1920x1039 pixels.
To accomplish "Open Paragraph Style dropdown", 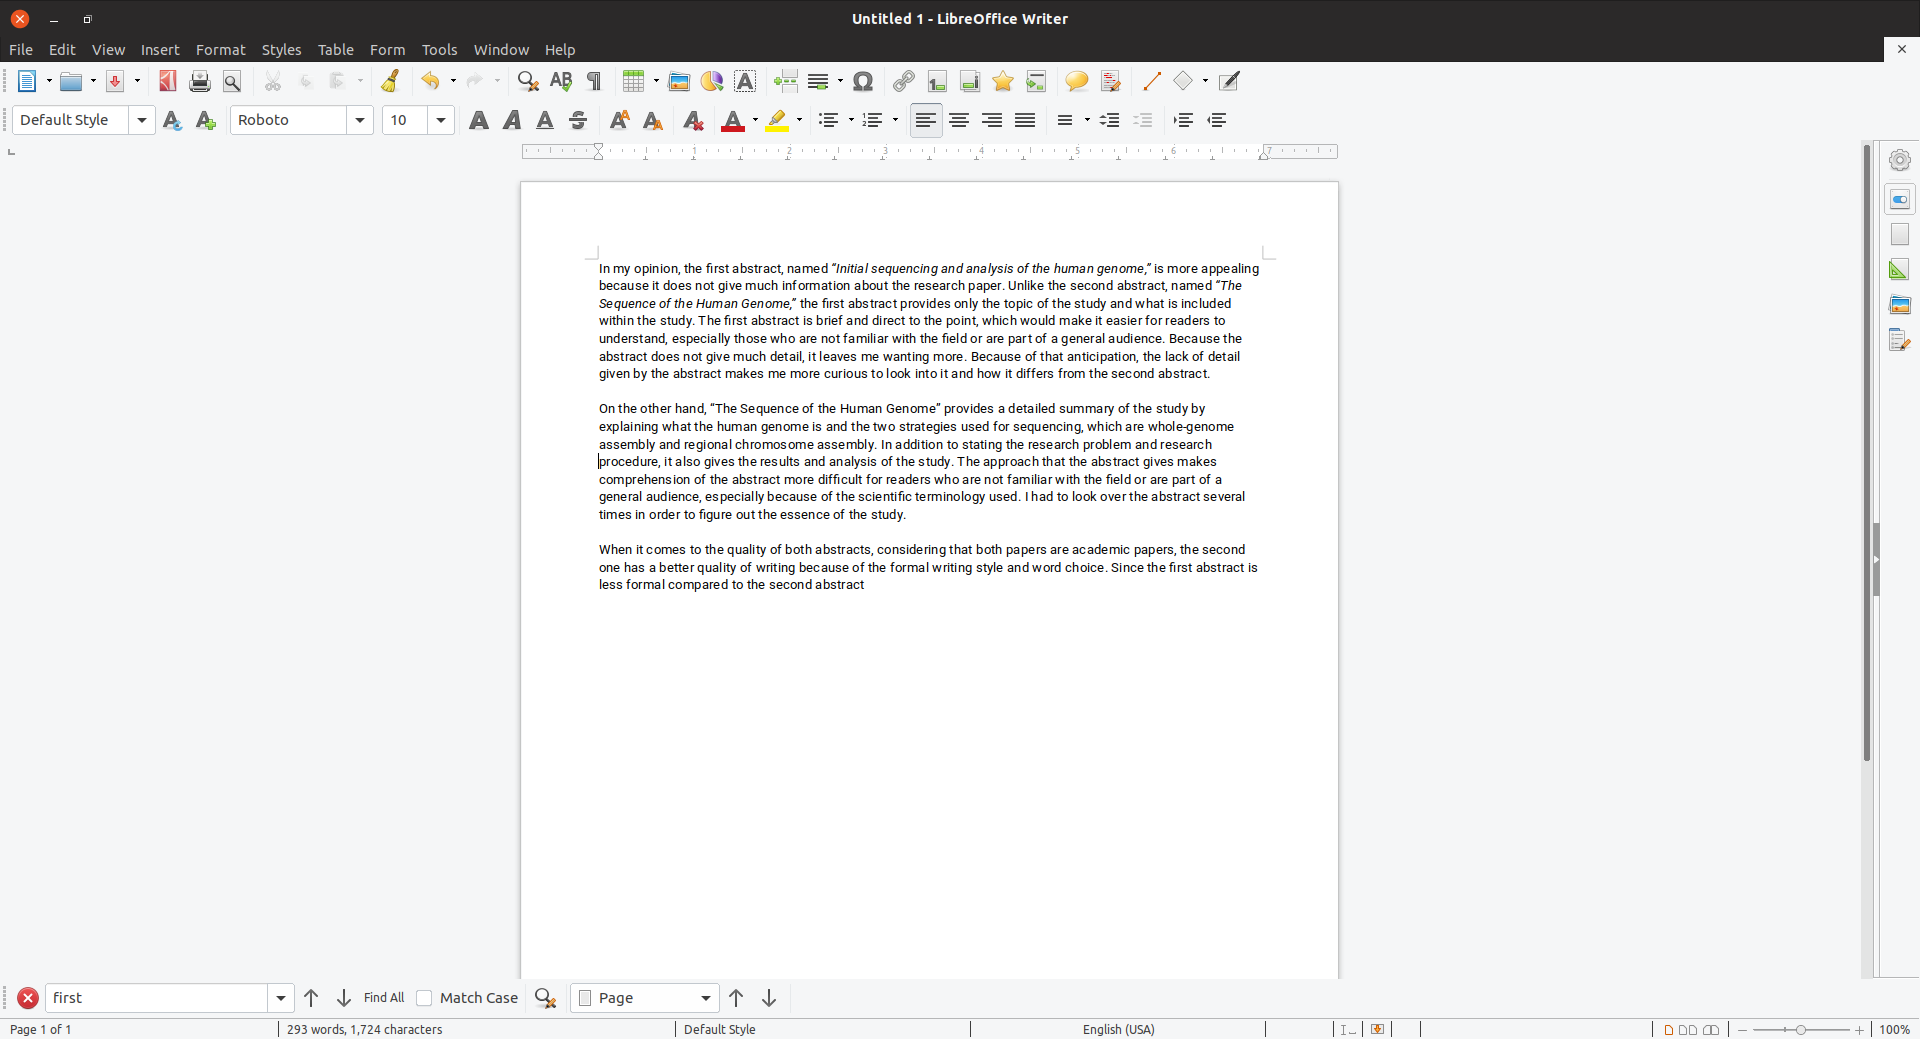I will coord(142,121).
